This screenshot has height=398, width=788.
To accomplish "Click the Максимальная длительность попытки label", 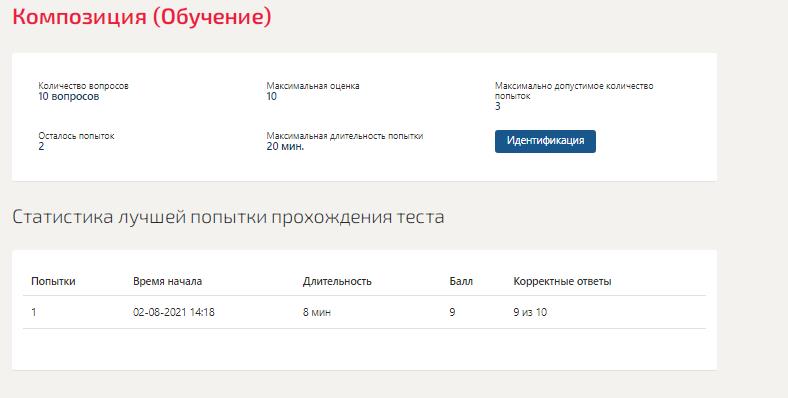I will click(345, 136).
